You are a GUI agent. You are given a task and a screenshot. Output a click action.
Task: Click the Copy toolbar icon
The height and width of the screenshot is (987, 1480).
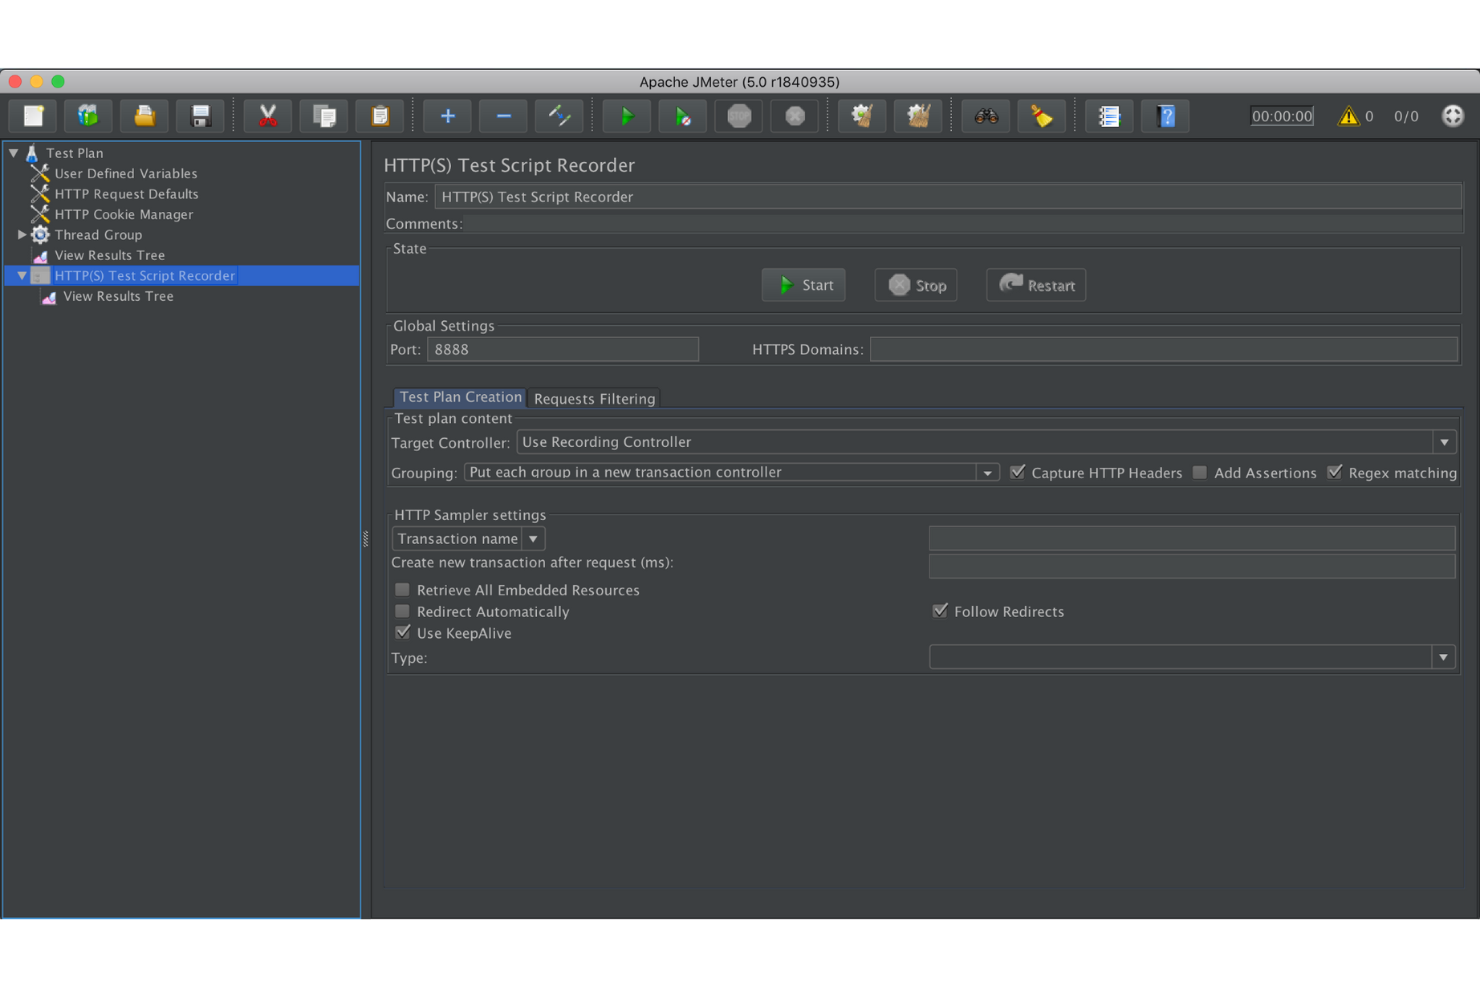click(324, 116)
